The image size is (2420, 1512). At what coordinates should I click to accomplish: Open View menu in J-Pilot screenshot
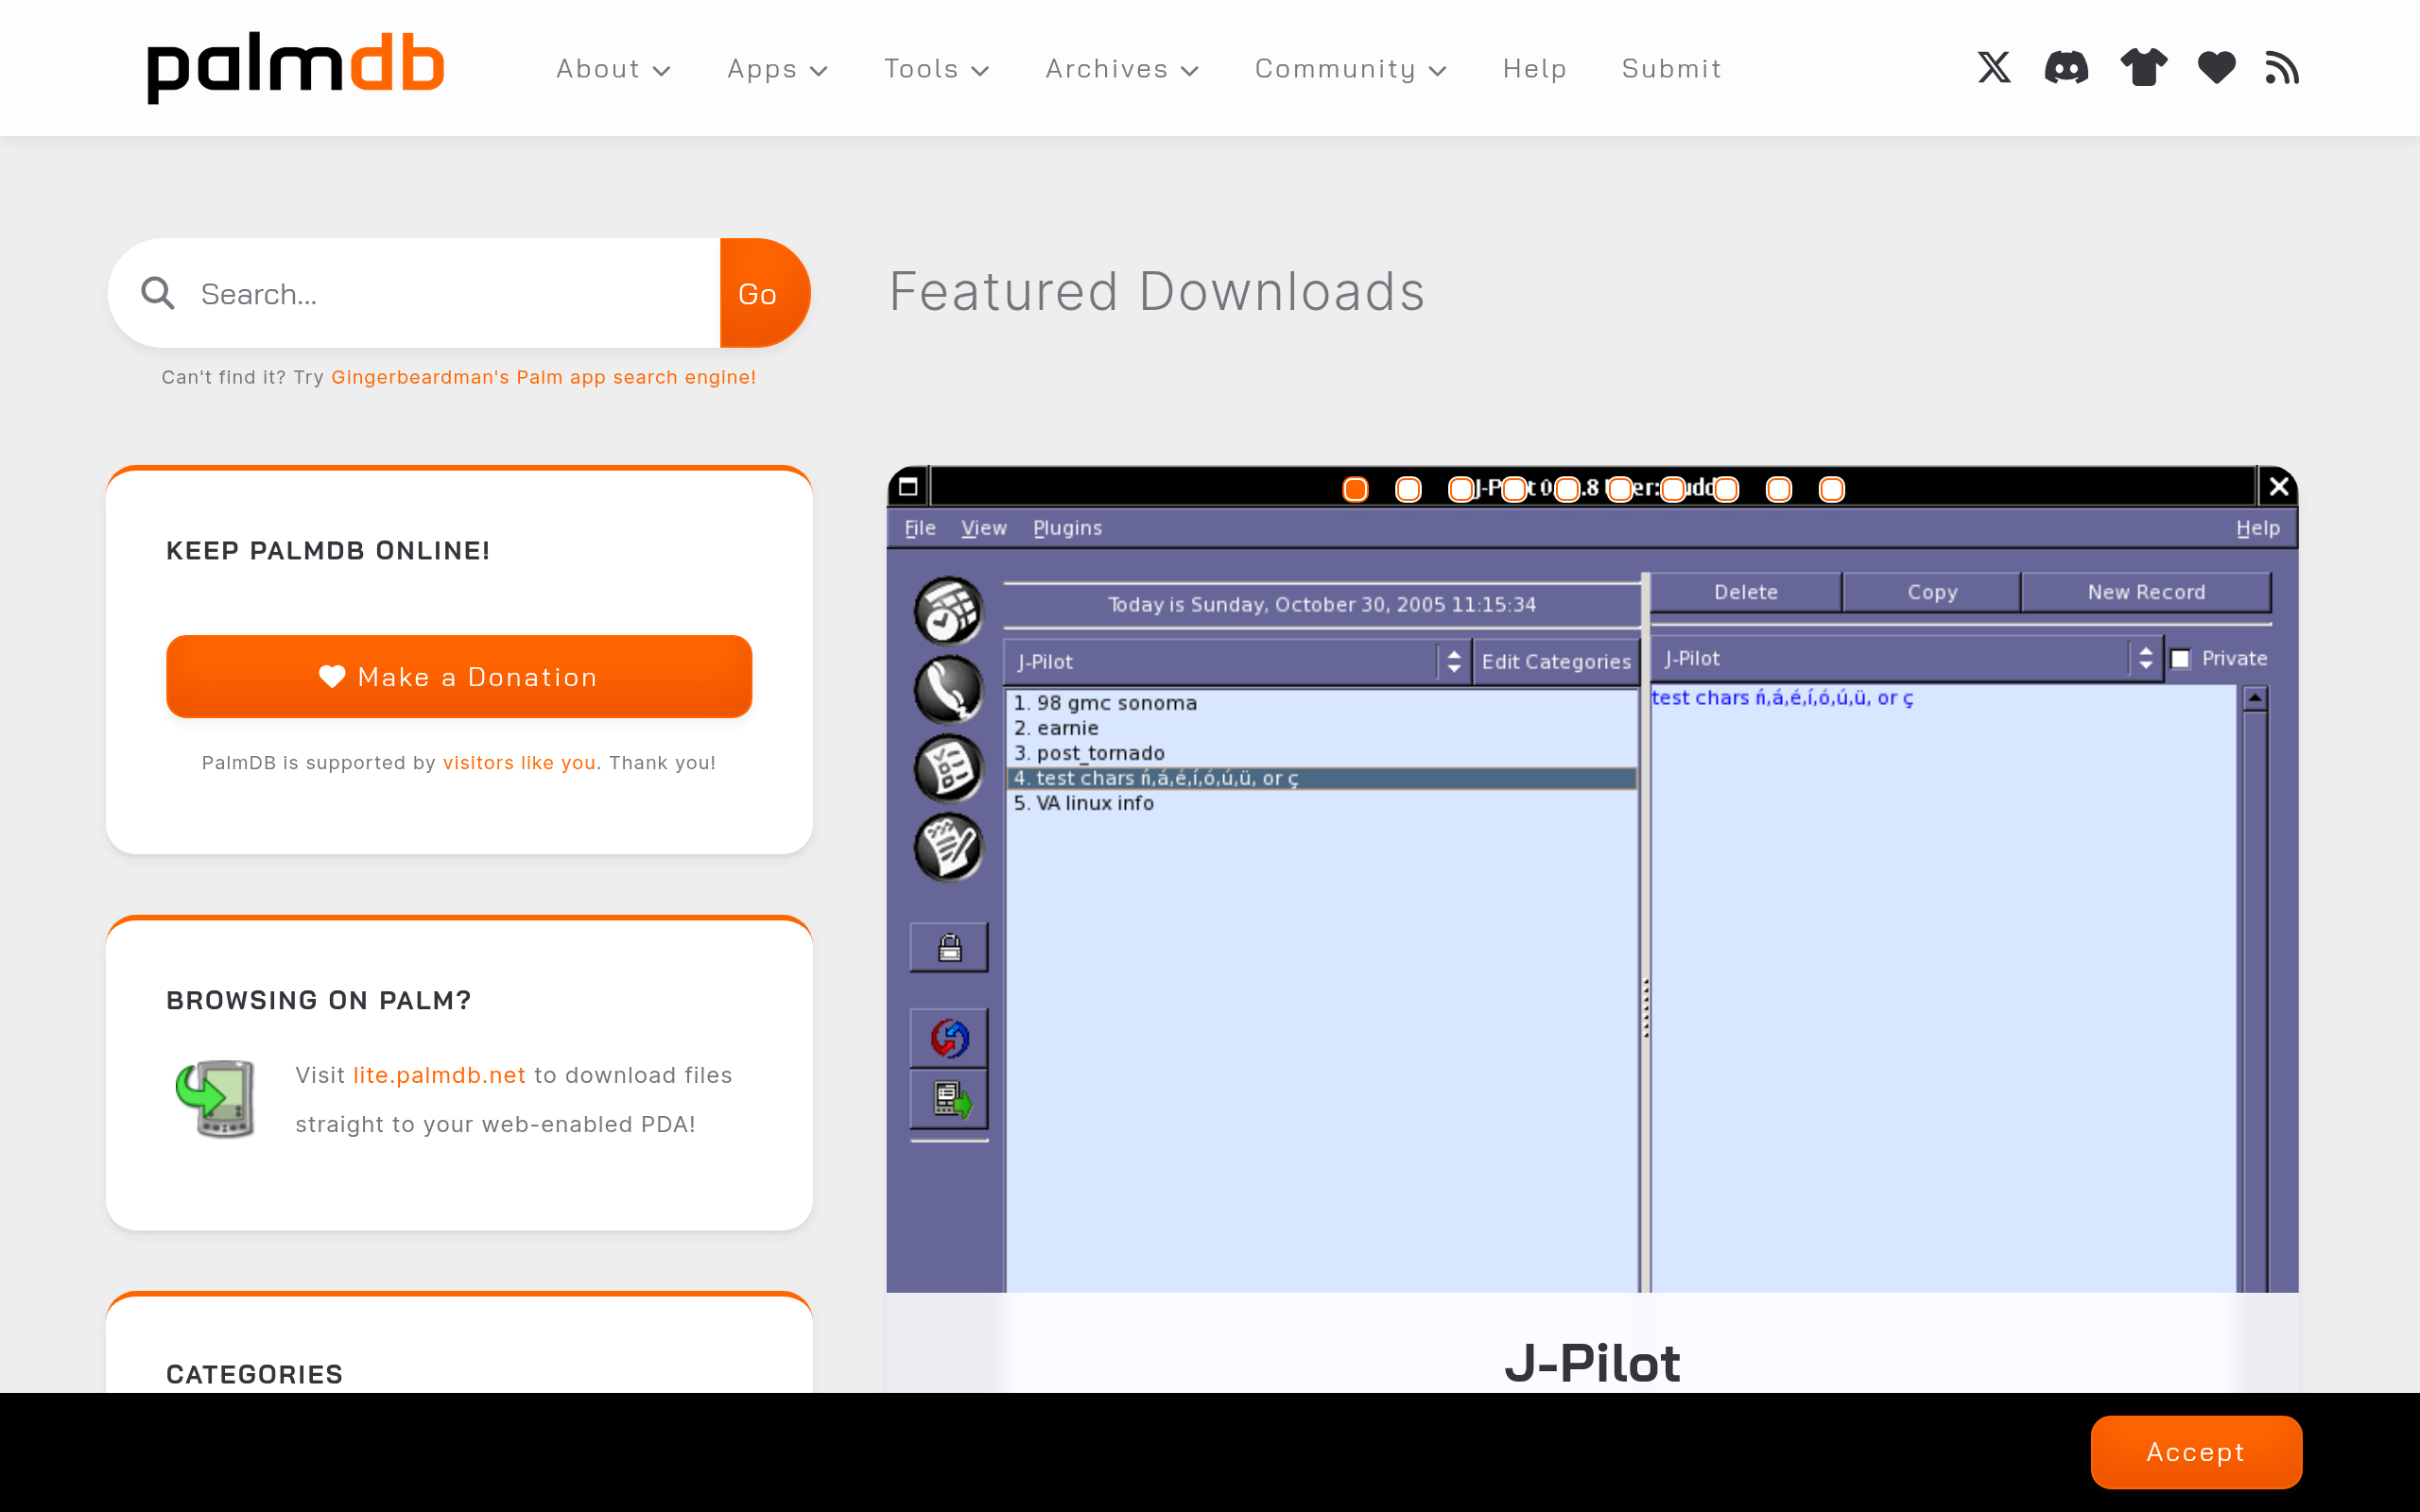[984, 528]
